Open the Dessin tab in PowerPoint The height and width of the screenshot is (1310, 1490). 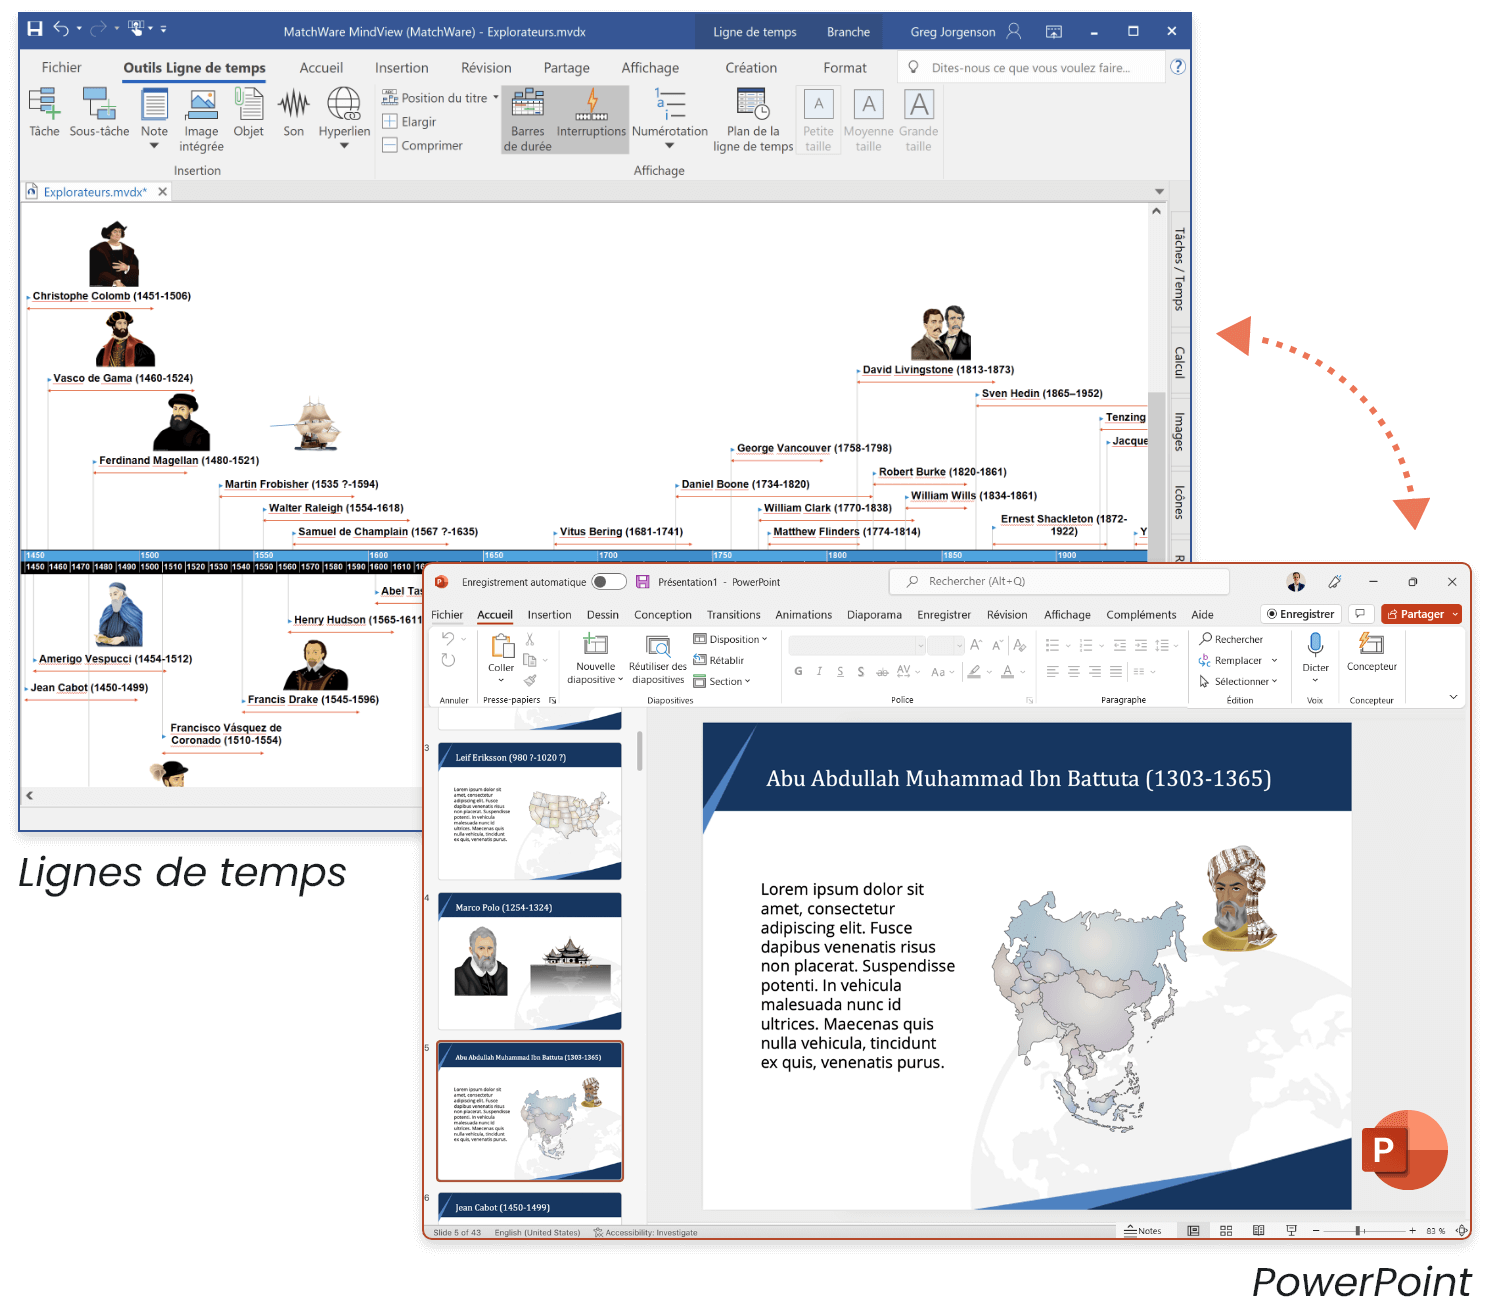tap(602, 615)
